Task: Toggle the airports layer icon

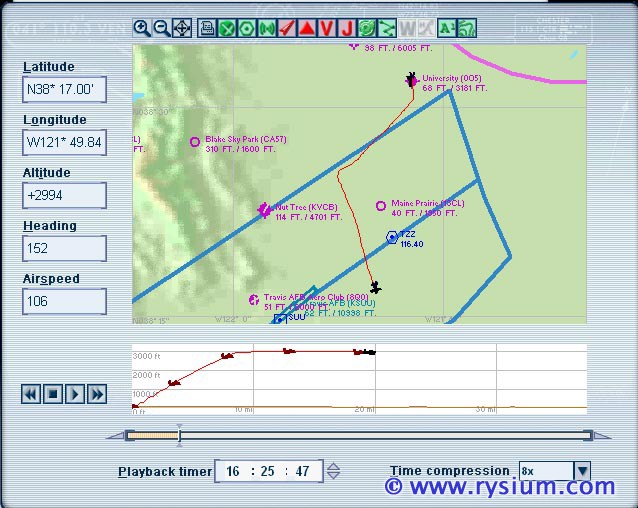Action: click(227, 28)
